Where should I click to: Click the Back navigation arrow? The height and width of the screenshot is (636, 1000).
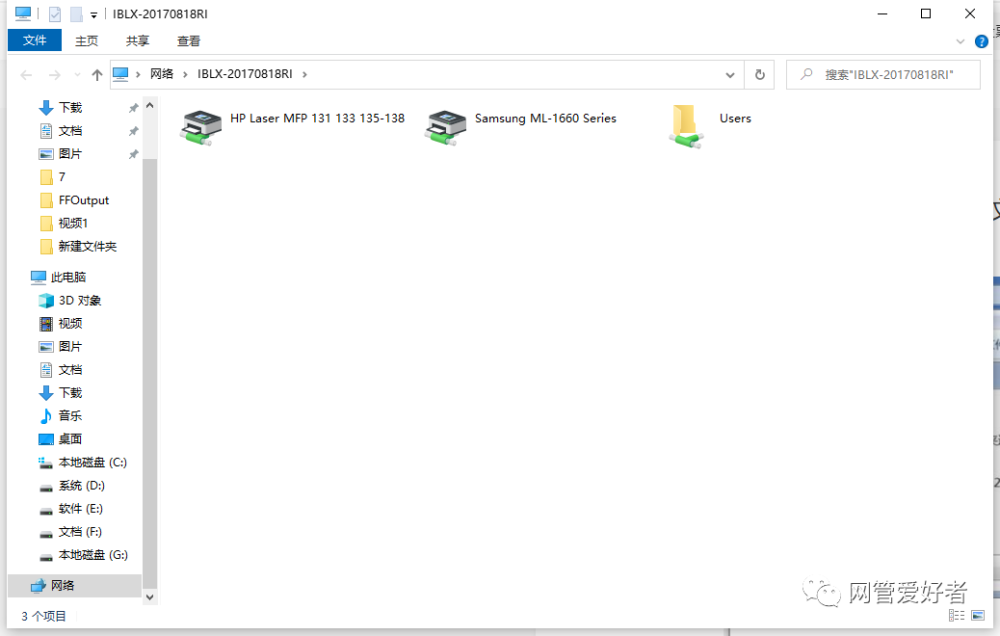point(26,75)
